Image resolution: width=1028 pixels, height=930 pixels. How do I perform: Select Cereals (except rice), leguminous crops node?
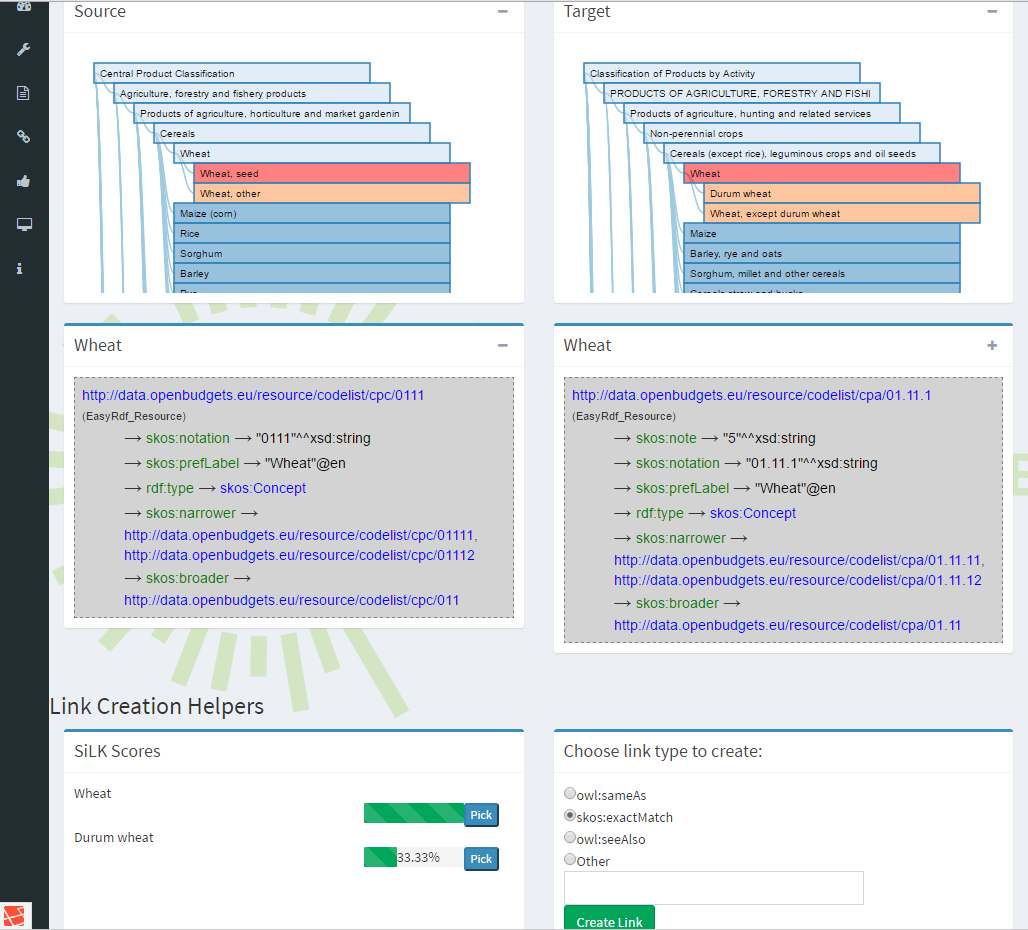coord(802,153)
